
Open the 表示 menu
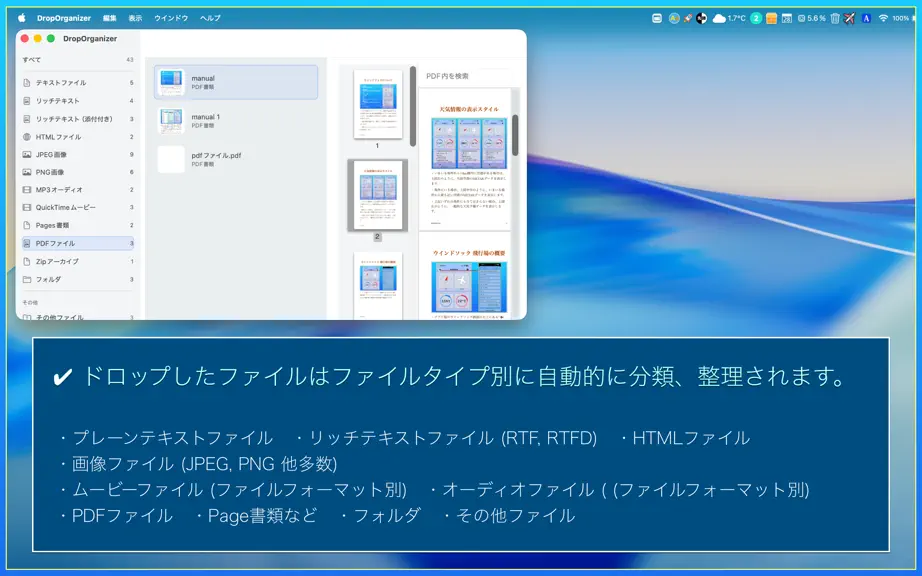tap(135, 18)
